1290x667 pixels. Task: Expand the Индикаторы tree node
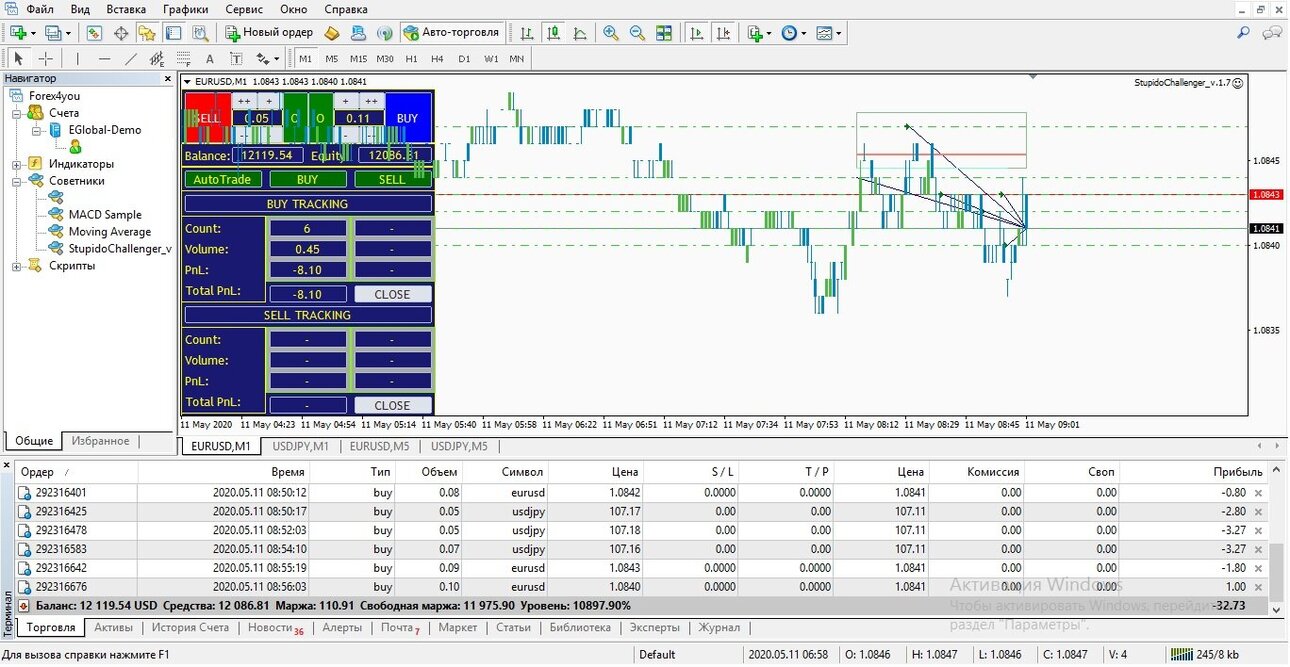[16, 164]
